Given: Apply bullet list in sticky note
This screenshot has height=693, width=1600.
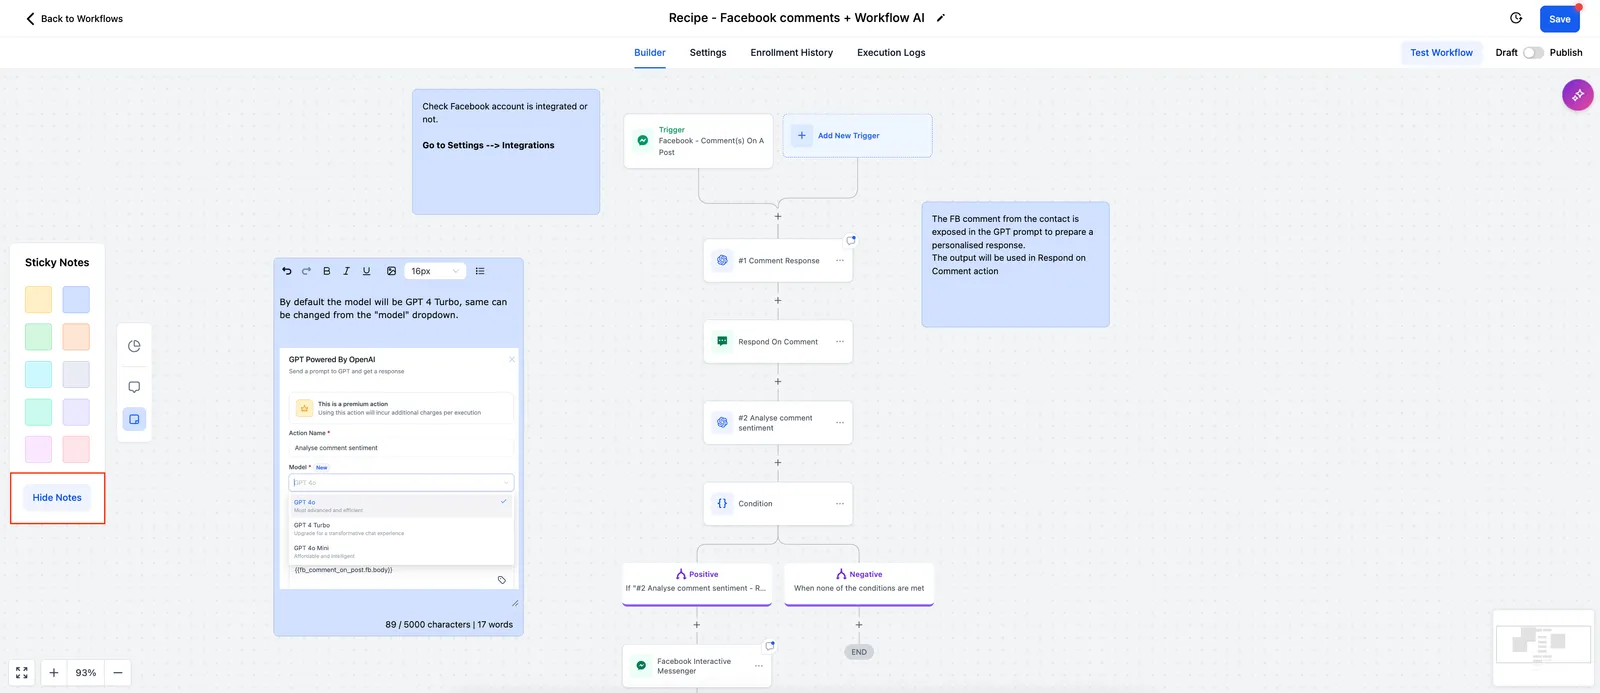Looking at the screenshot, I should (480, 271).
